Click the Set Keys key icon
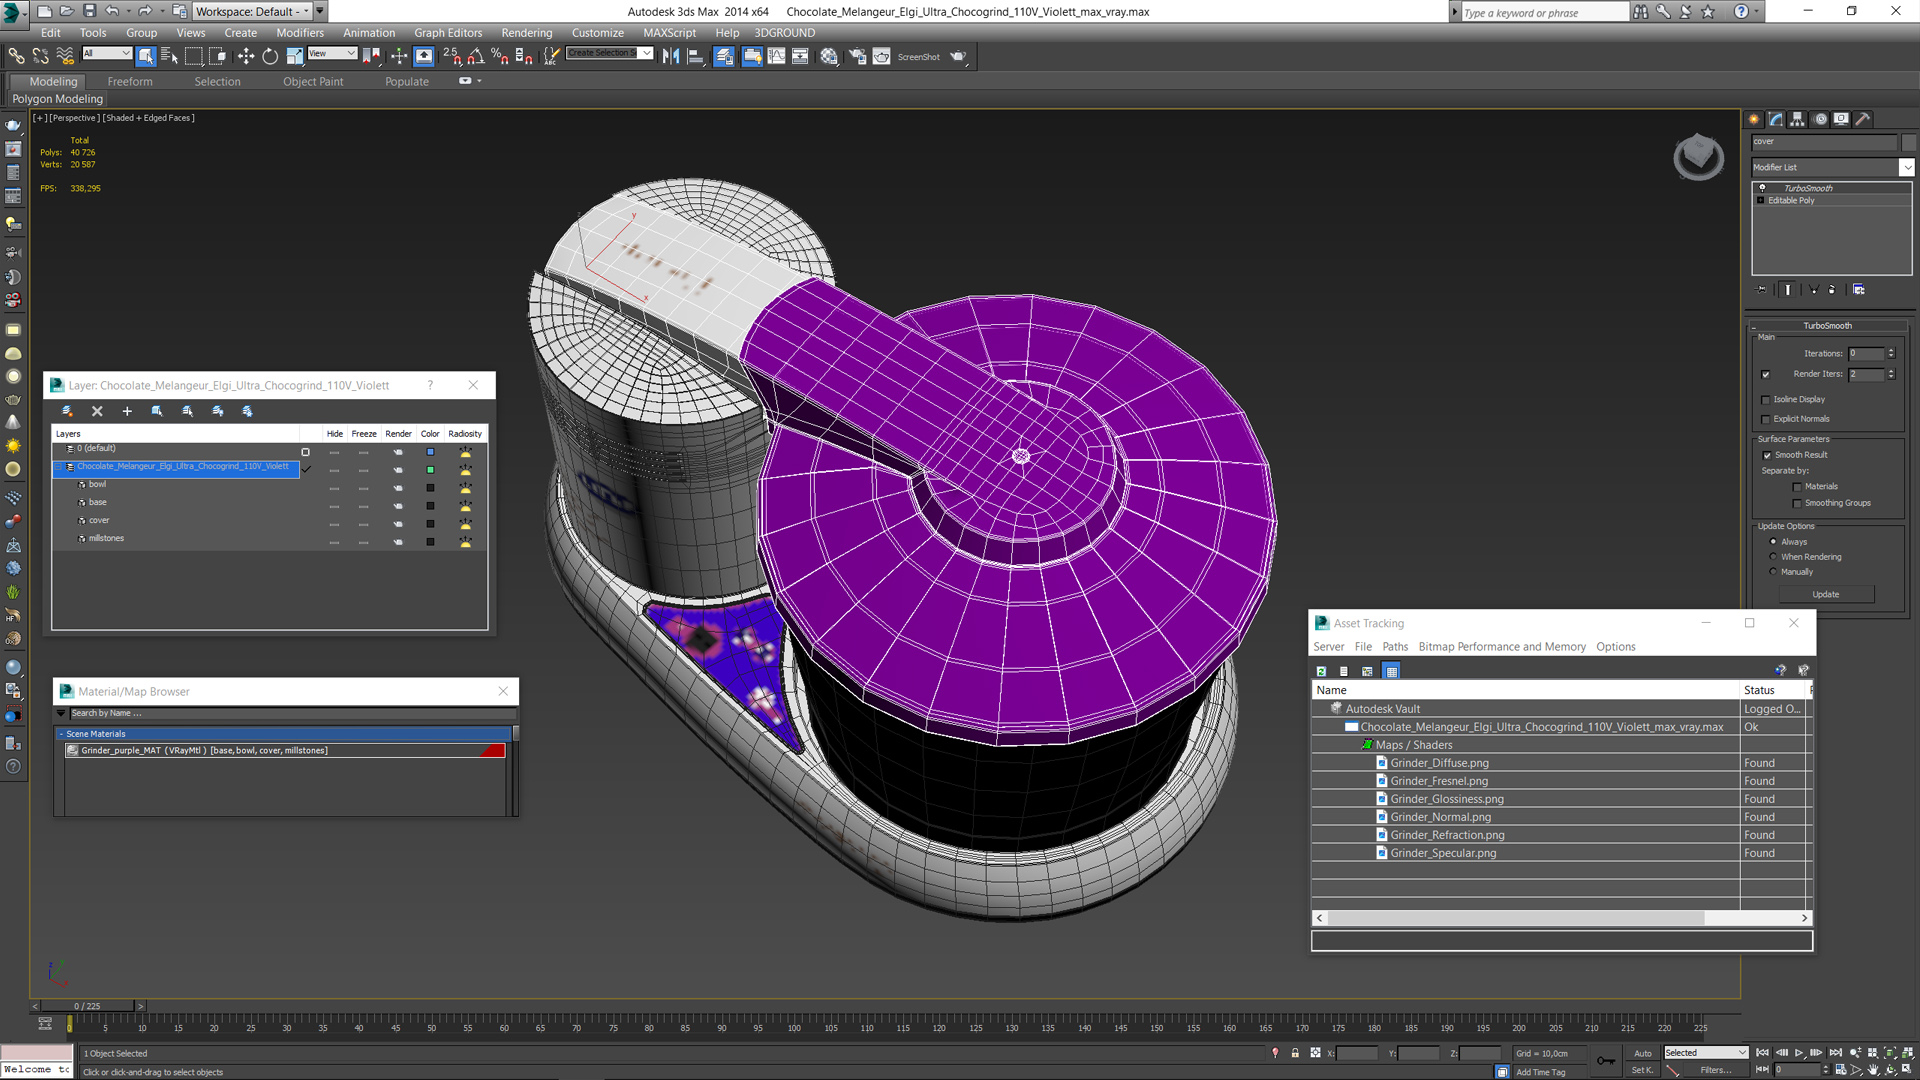 [x=1605, y=1060]
